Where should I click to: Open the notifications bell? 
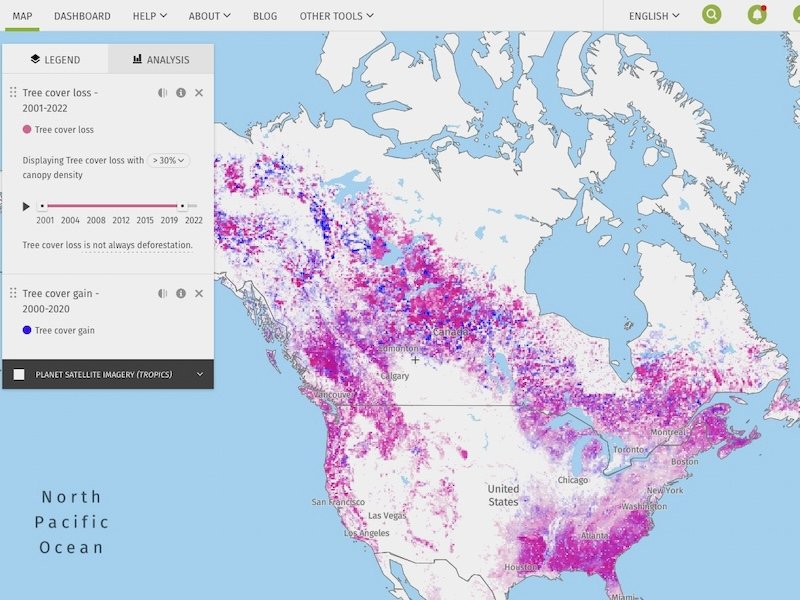757,15
